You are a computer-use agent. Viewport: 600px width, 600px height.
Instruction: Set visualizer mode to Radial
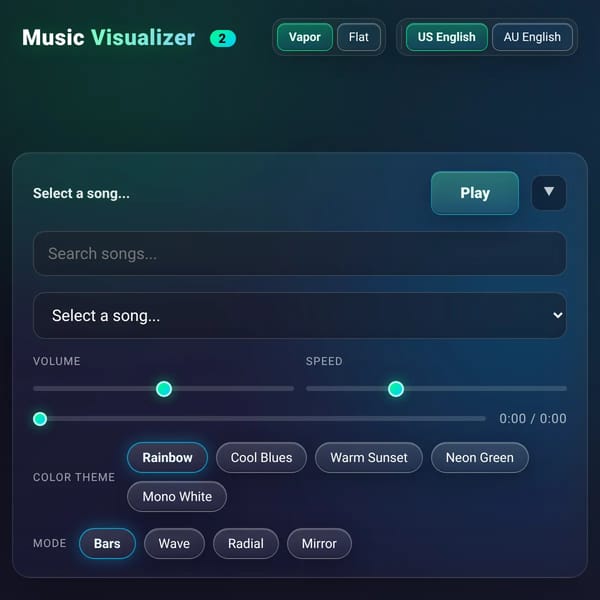(x=246, y=544)
